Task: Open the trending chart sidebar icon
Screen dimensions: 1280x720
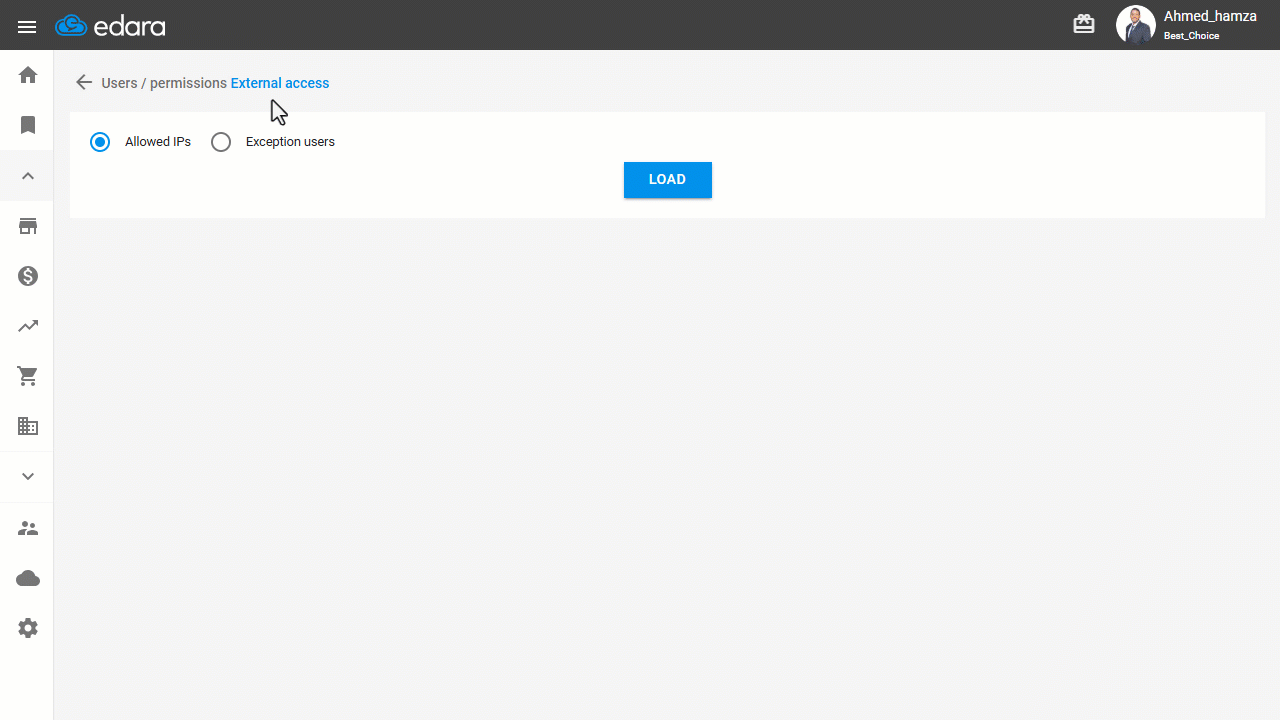Action: point(28,326)
